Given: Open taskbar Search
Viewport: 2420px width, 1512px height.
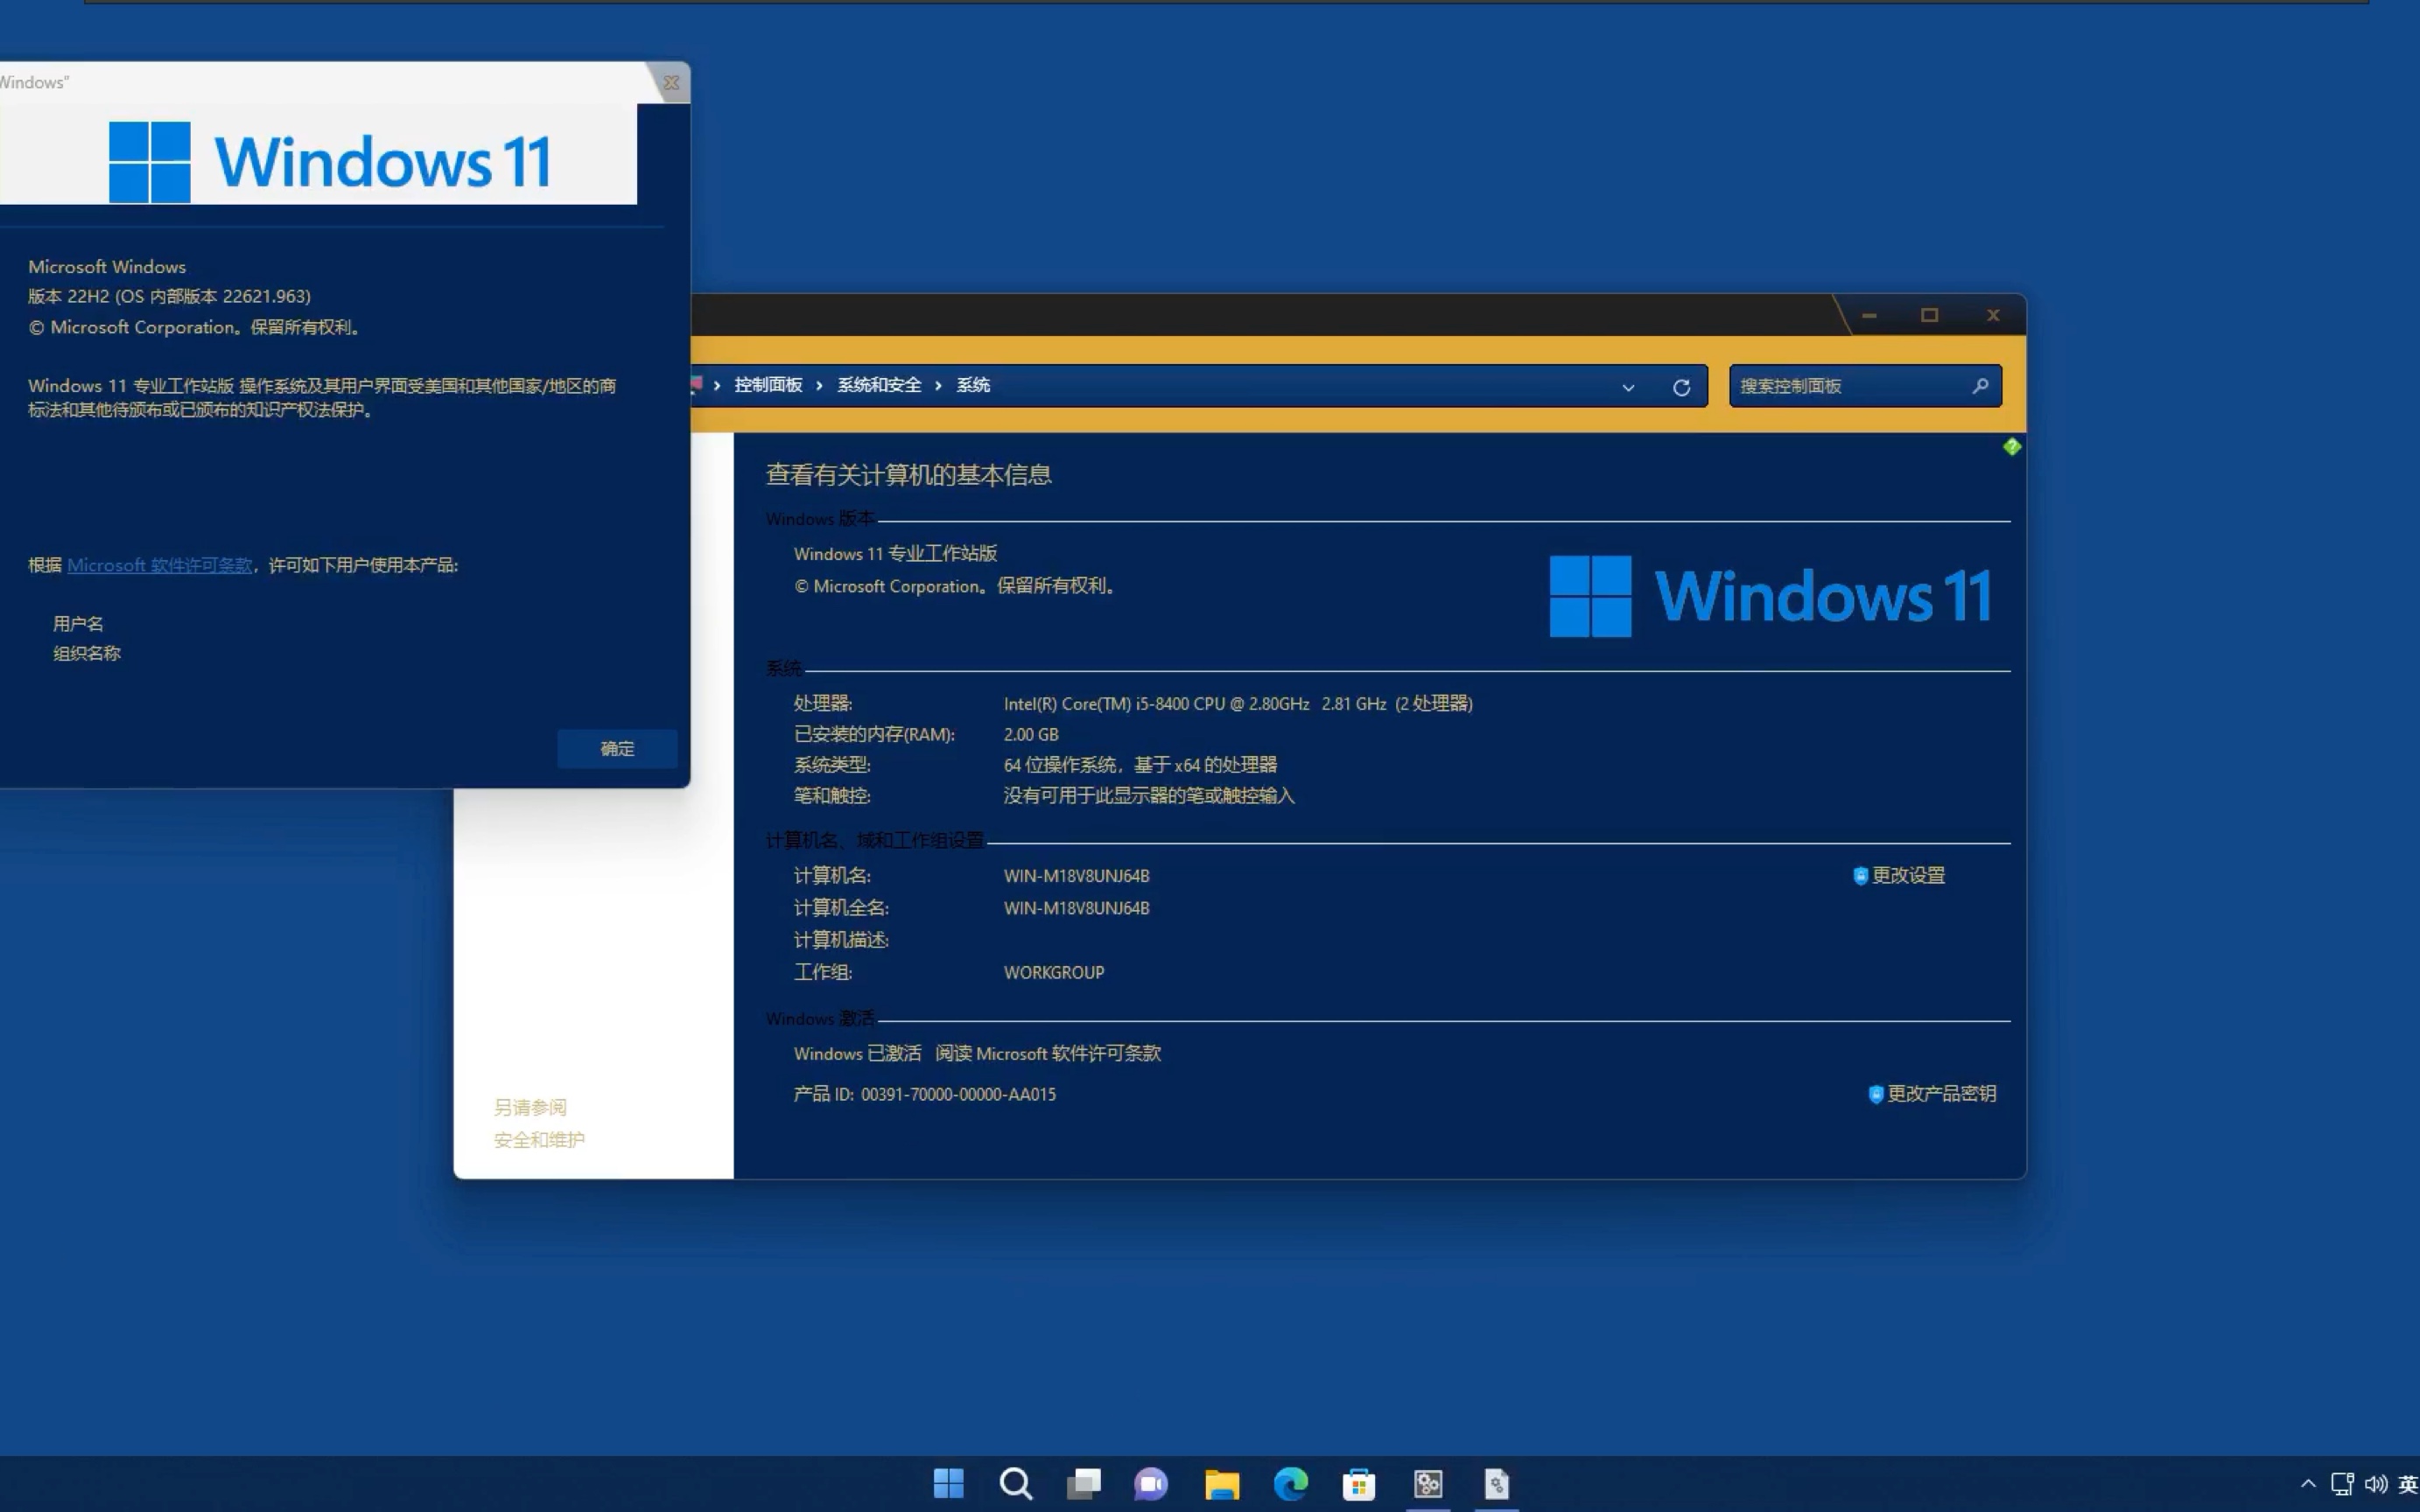Looking at the screenshot, I should pyautogui.click(x=1016, y=1483).
